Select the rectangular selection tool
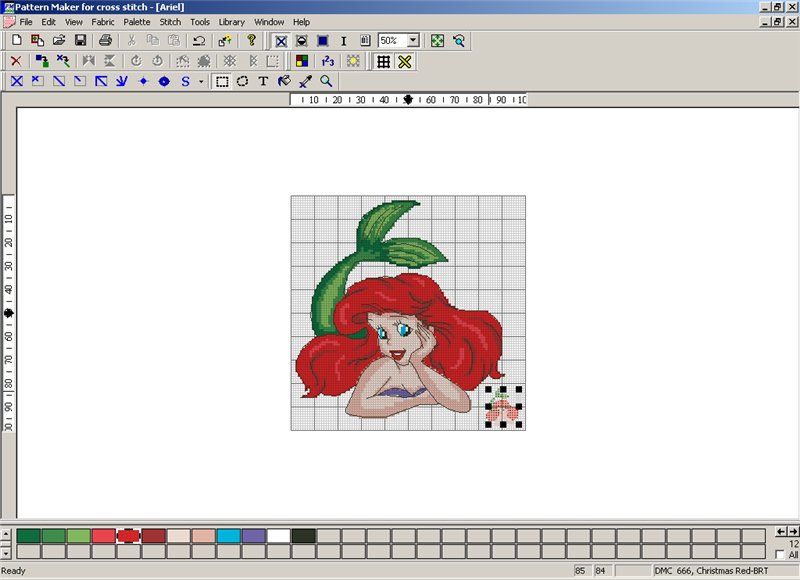The width and height of the screenshot is (800, 580). (x=222, y=82)
